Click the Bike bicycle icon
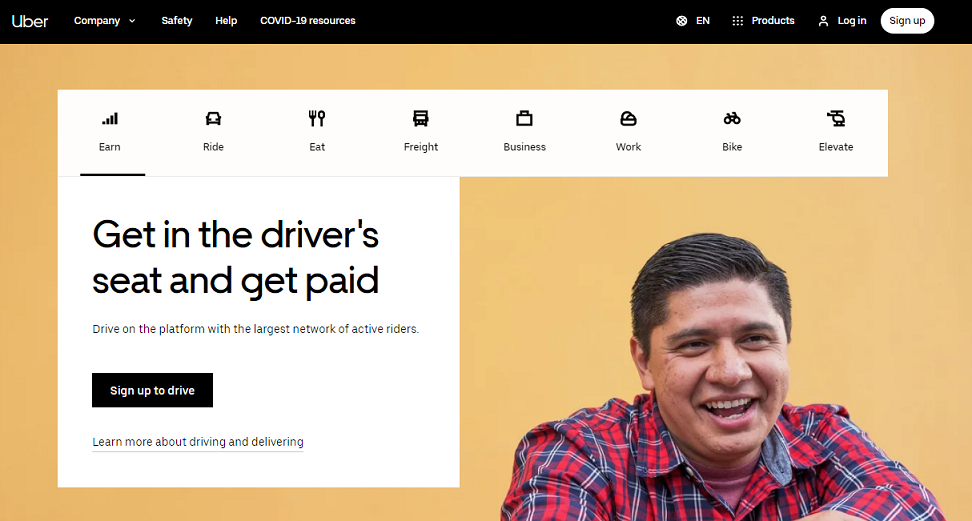The height and width of the screenshot is (521, 972). coord(732,118)
